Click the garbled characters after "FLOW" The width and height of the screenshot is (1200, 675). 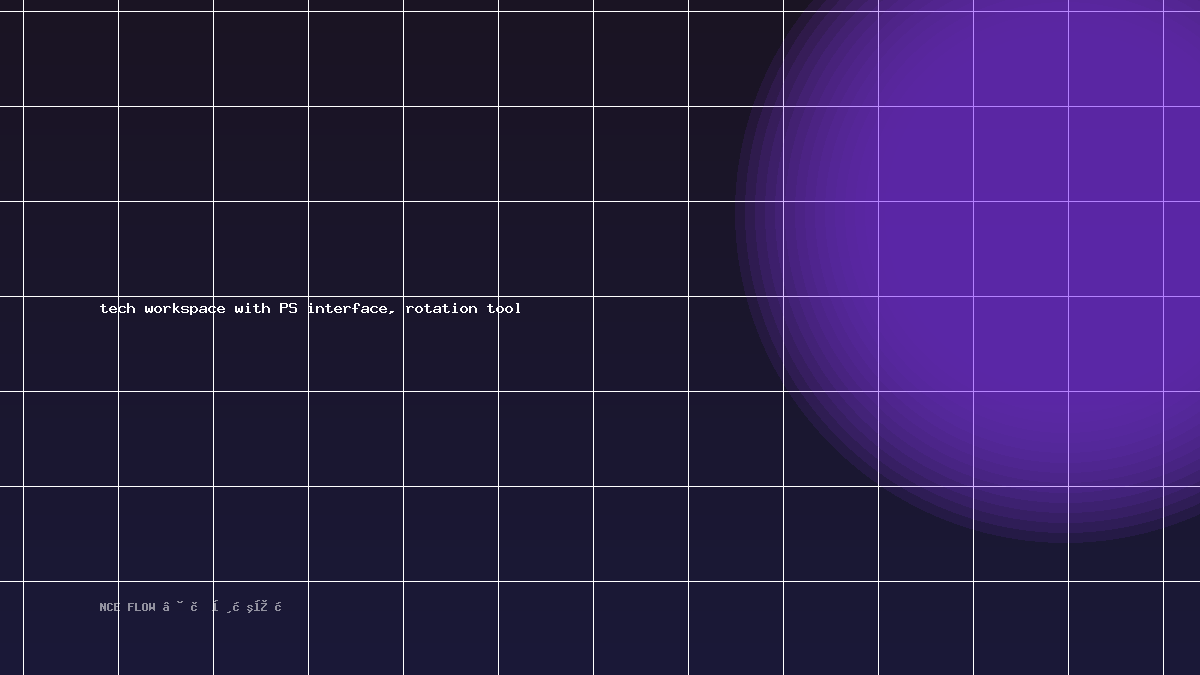pos(222,607)
